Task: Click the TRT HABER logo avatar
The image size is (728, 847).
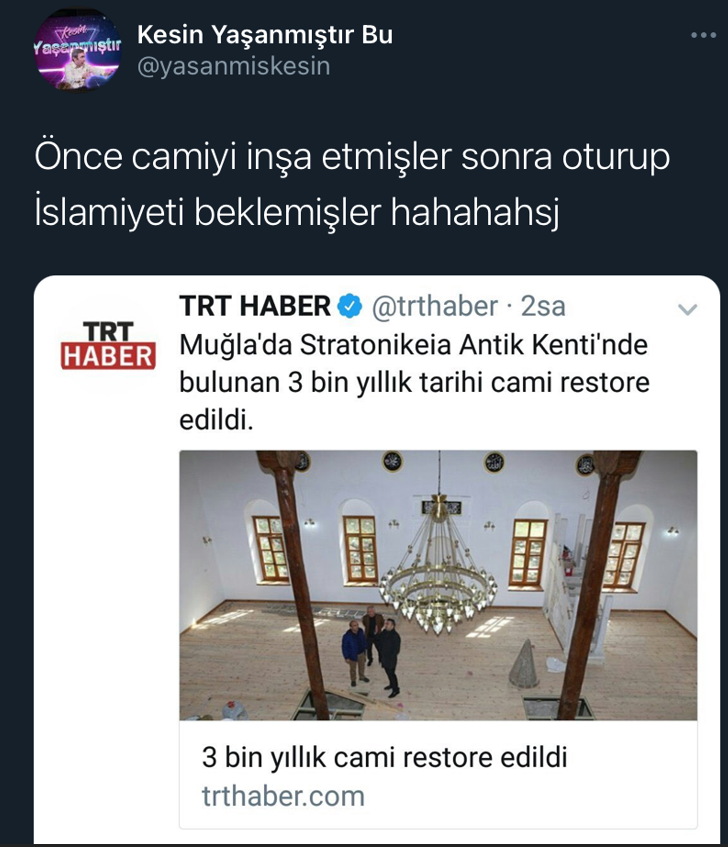Action: [x=108, y=345]
